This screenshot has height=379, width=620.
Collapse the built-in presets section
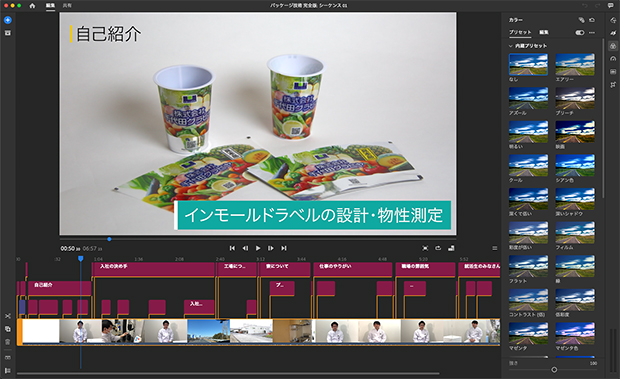tap(510, 46)
